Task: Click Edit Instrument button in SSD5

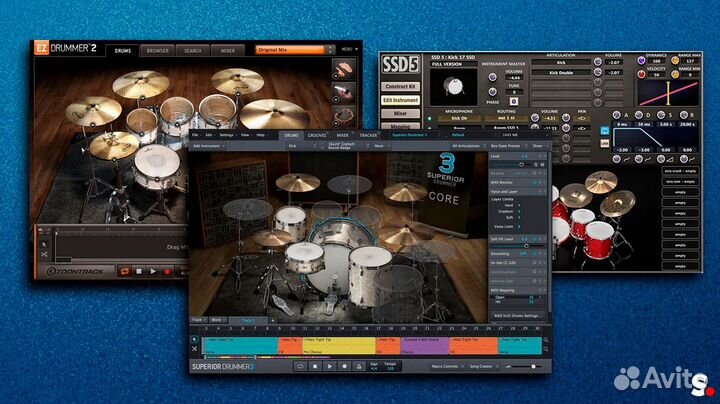Action: click(400, 100)
